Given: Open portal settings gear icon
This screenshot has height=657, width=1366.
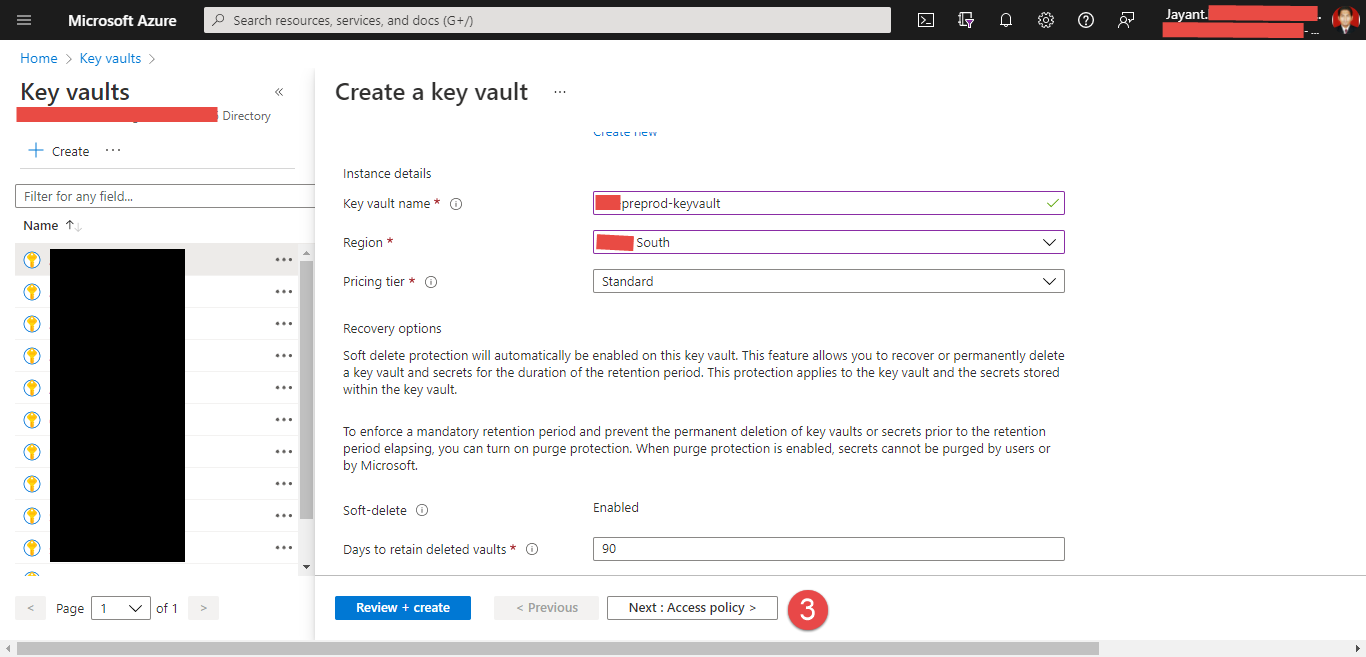Looking at the screenshot, I should coord(1046,20).
